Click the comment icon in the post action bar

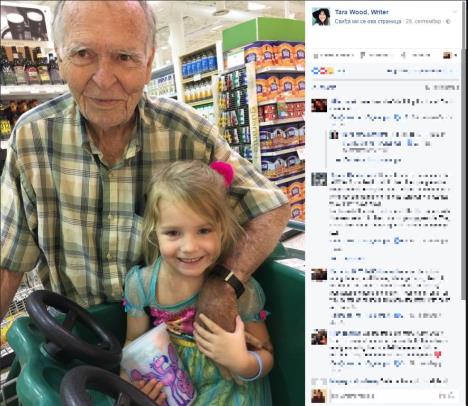tap(363, 55)
